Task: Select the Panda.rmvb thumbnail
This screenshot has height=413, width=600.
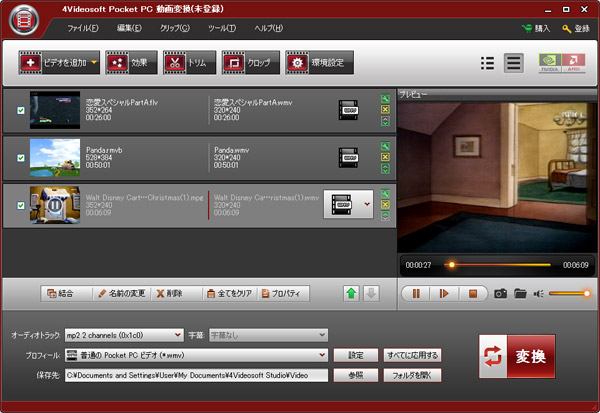Action: pyautogui.click(x=55, y=157)
